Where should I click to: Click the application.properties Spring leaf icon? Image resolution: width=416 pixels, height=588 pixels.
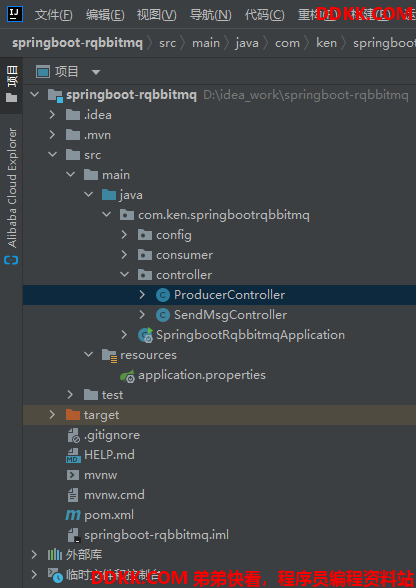click(x=128, y=375)
